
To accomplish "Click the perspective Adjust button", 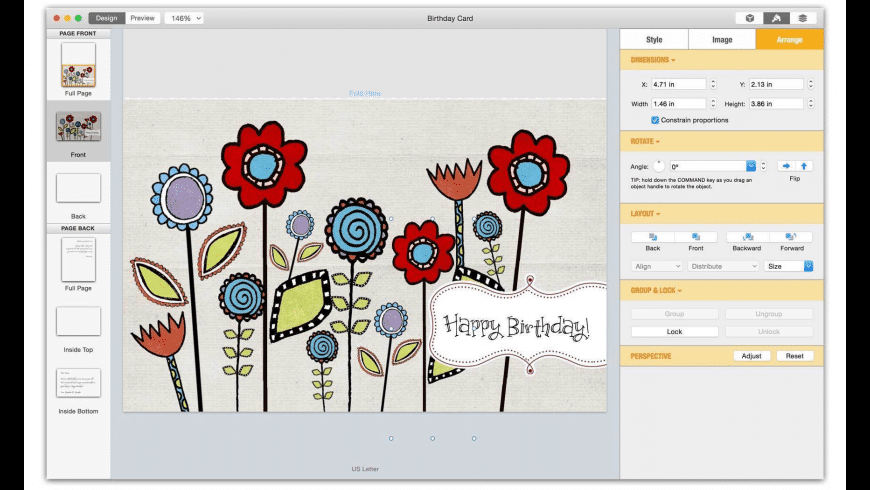I will (752, 356).
